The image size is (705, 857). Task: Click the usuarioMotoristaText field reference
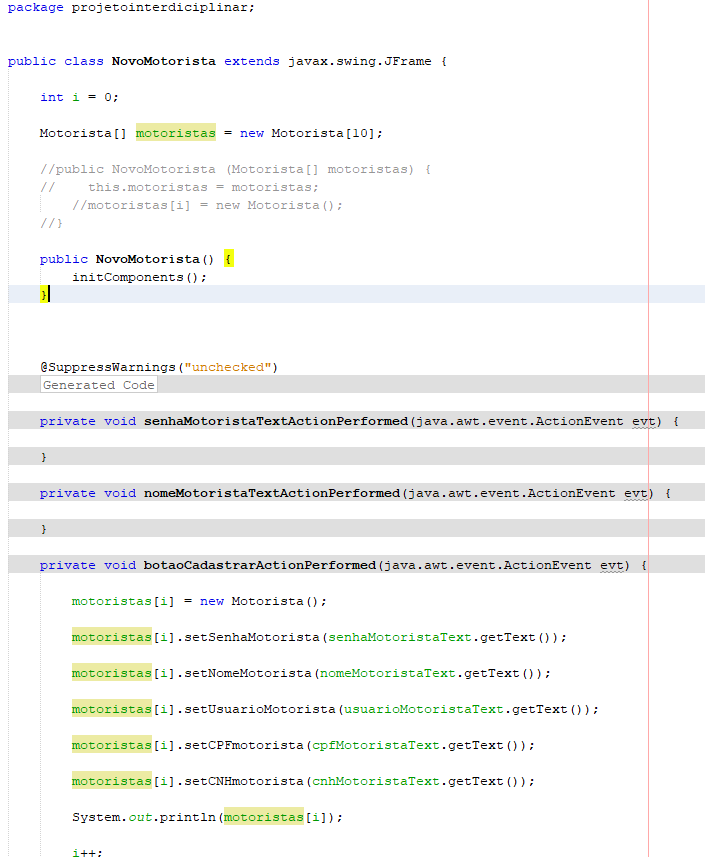[x=424, y=709]
